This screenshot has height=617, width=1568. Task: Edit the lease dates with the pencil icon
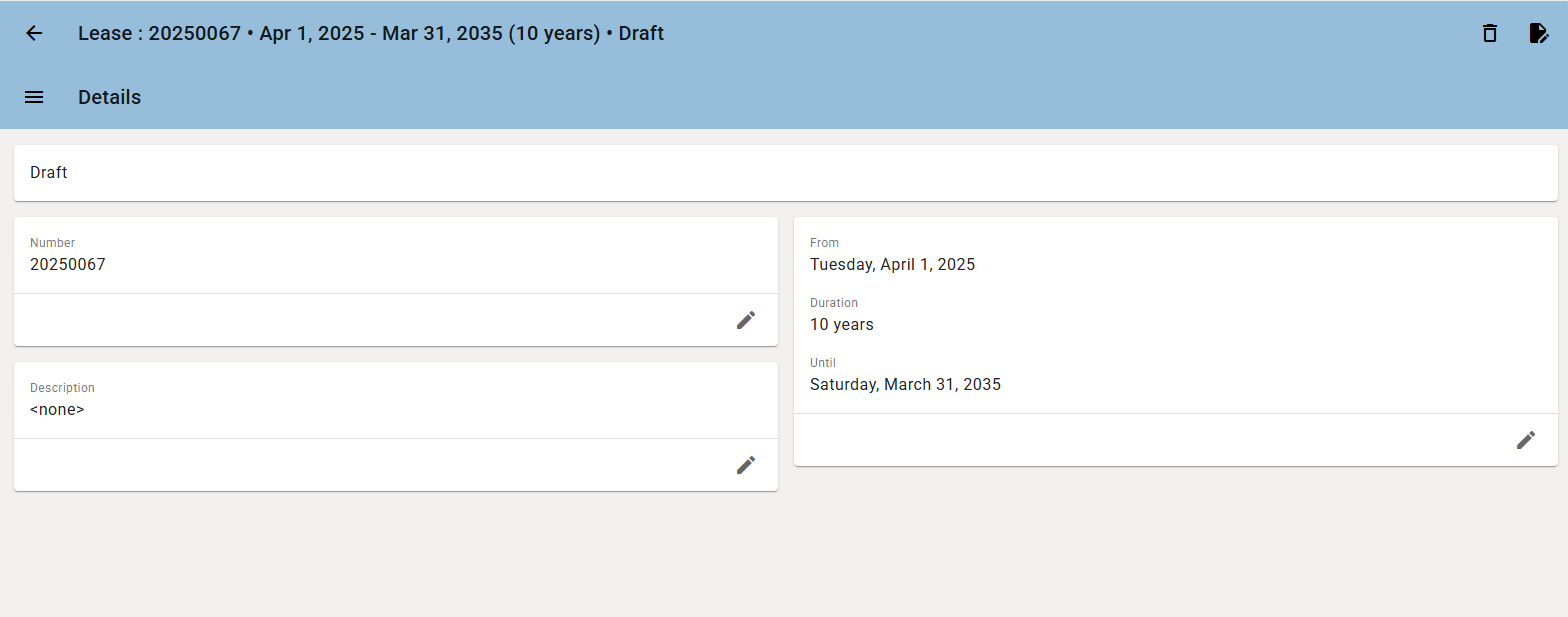pos(1526,440)
